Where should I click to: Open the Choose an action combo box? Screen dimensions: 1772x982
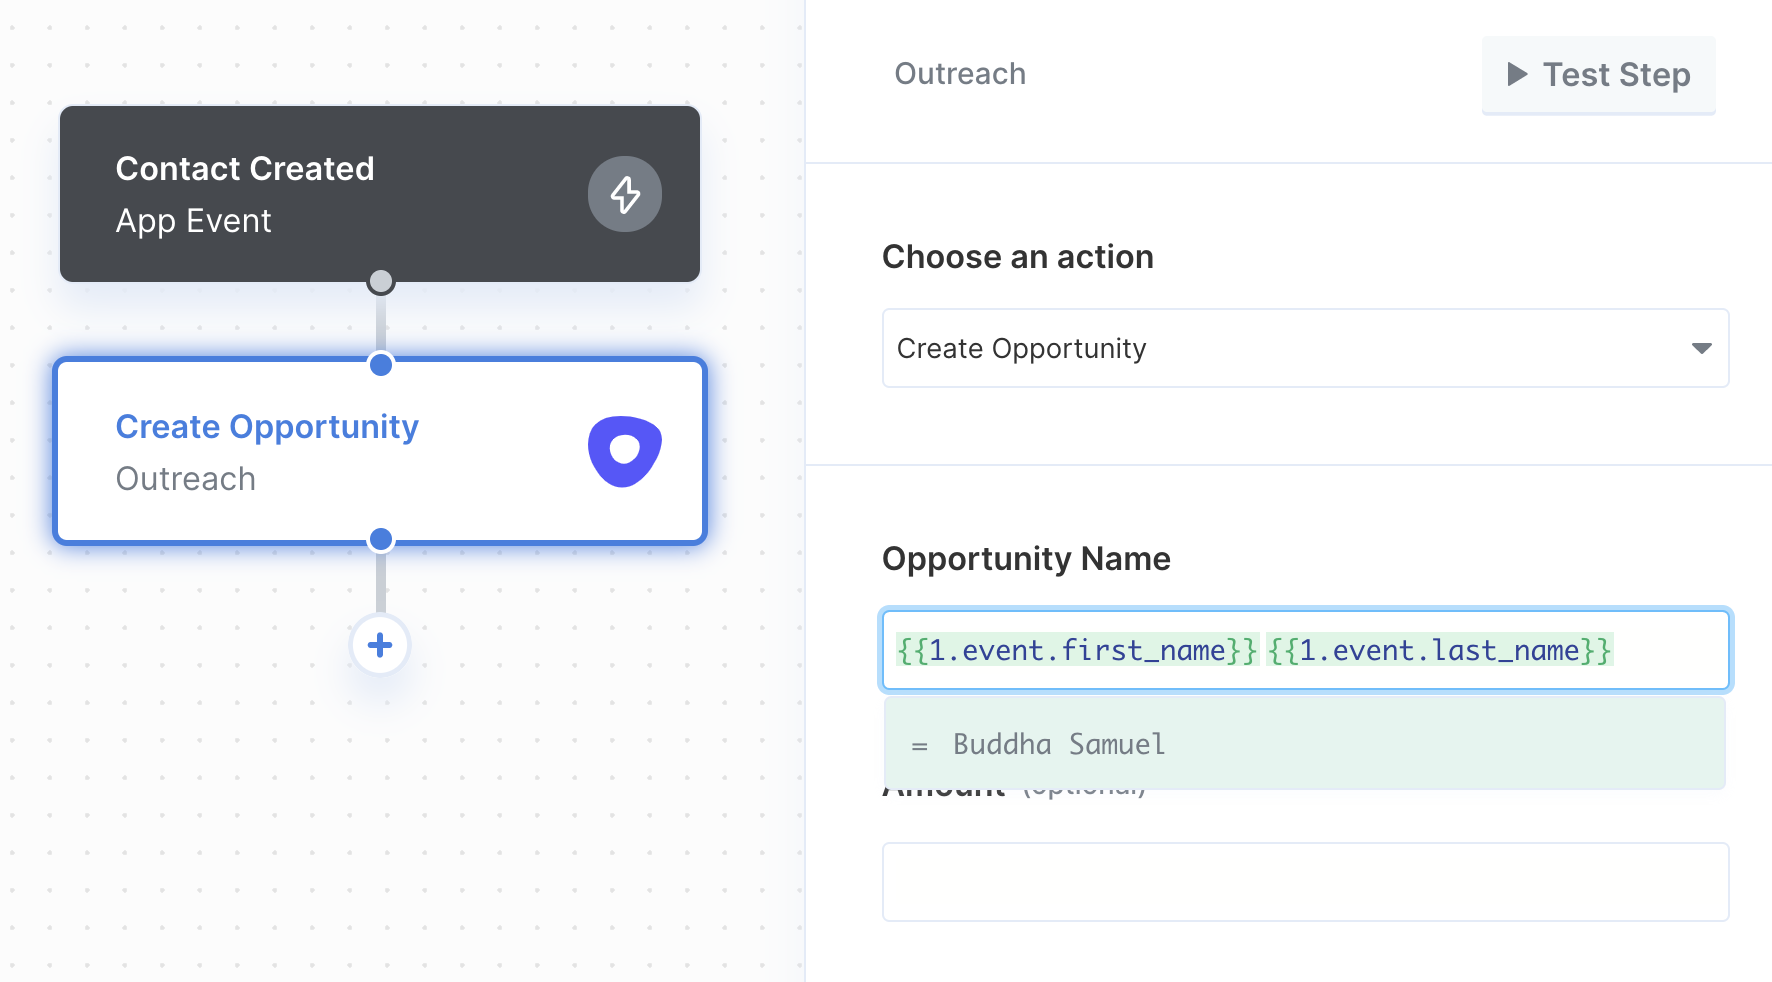[1305, 348]
